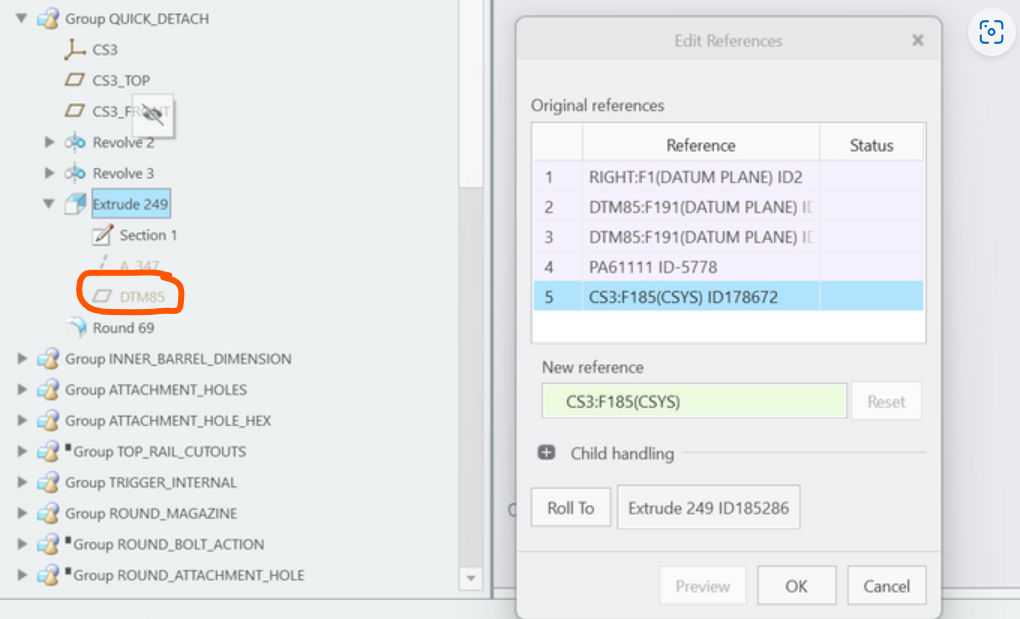Screen dimensions: 1020x619
Task: Confirm changes with the OK button
Action: click(796, 585)
